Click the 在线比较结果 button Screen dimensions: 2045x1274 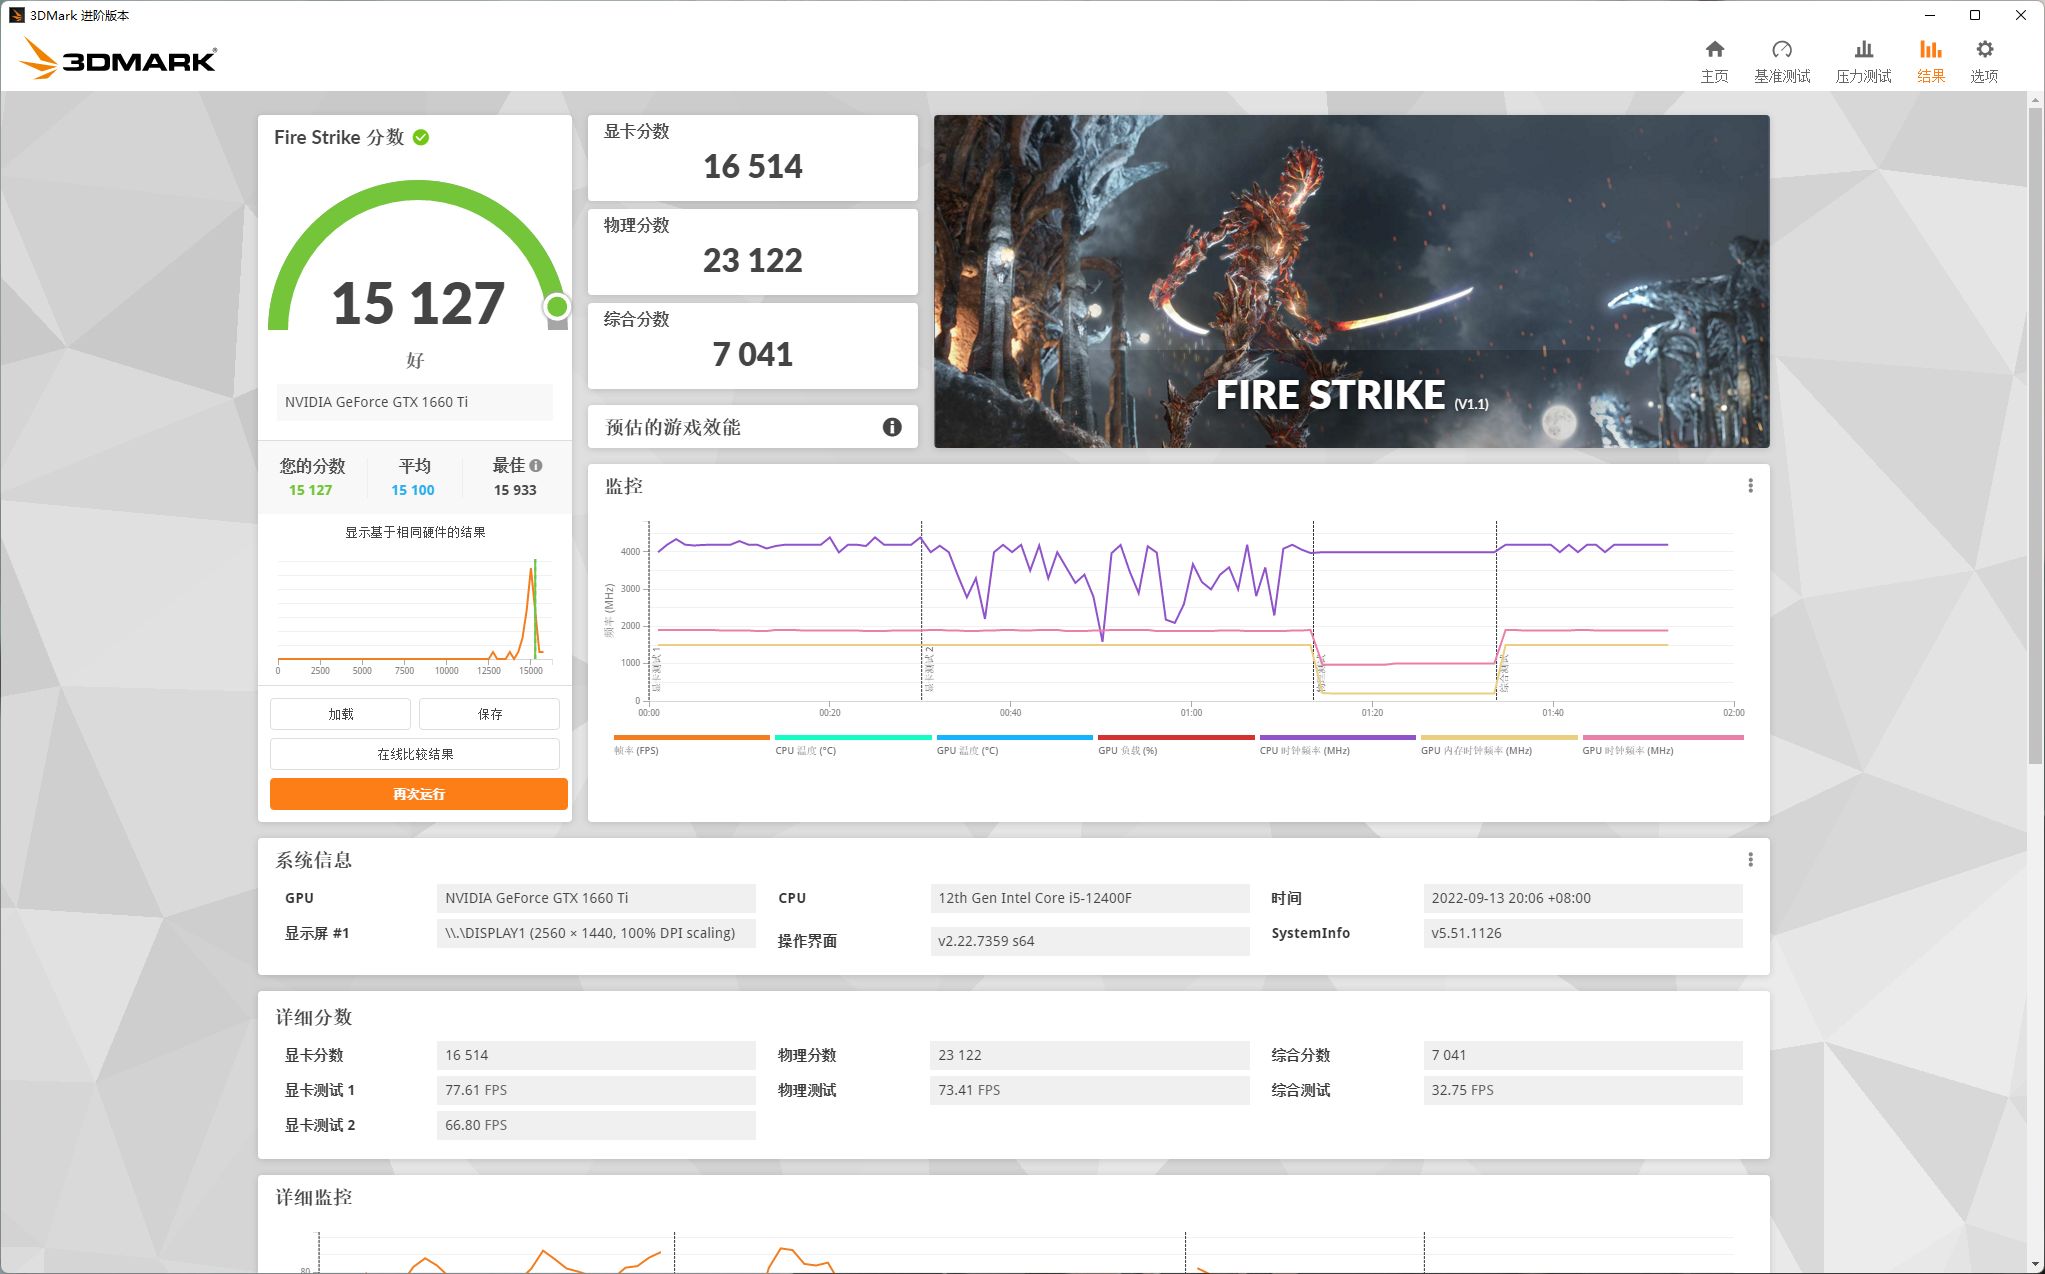click(414, 754)
